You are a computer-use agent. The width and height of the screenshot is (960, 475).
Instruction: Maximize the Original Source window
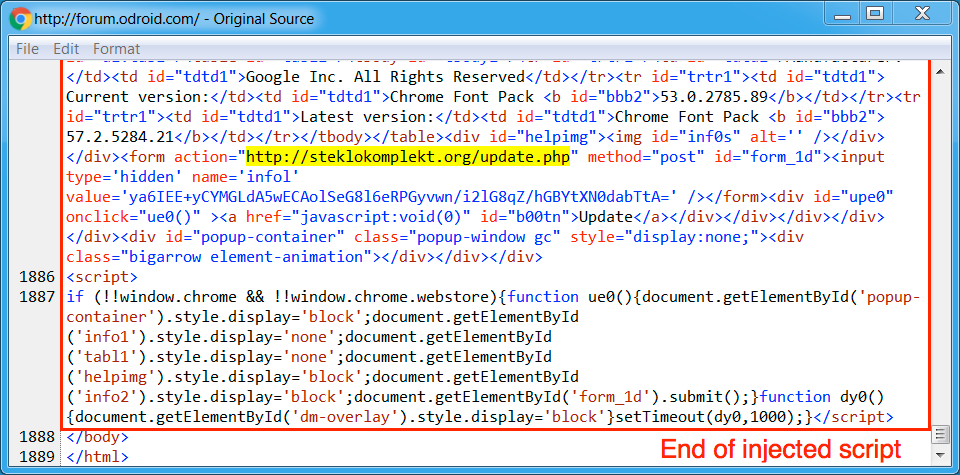coord(876,15)
